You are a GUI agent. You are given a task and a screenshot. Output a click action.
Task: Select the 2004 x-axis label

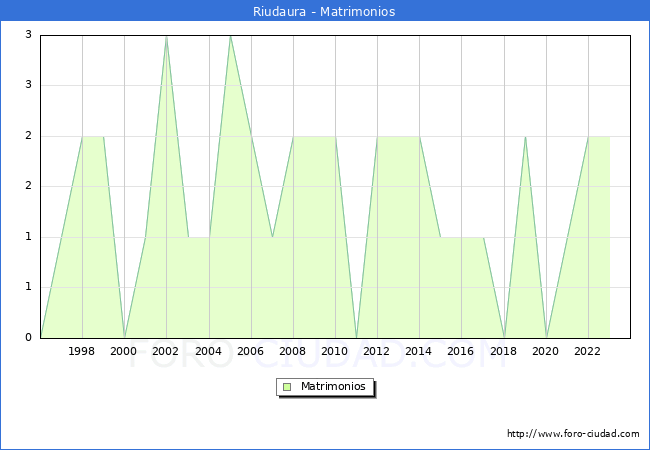point(208,351)
